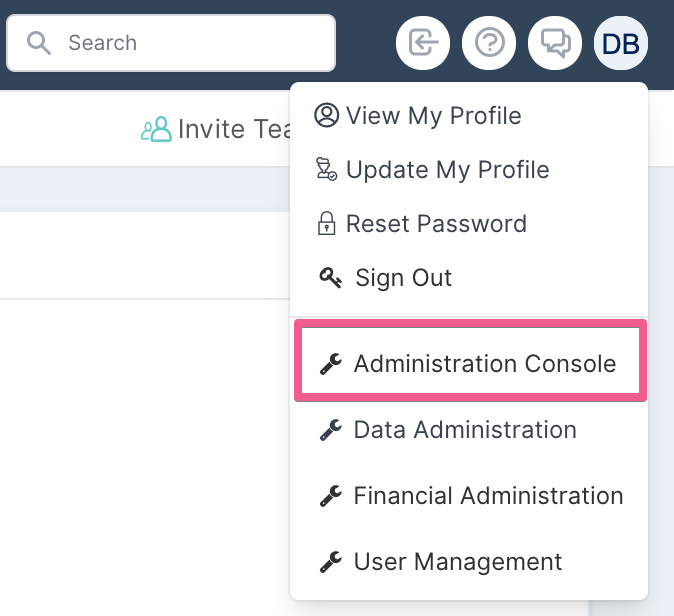This screenshot has width=674, height=616.
Task: Click the sign-in arrow icon in header
Action: (423, 43)
